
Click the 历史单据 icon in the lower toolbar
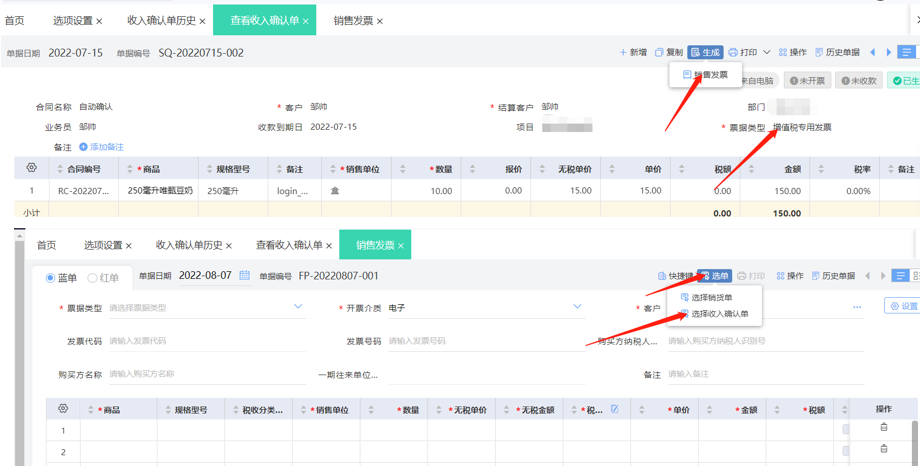(x=816, y=276)
